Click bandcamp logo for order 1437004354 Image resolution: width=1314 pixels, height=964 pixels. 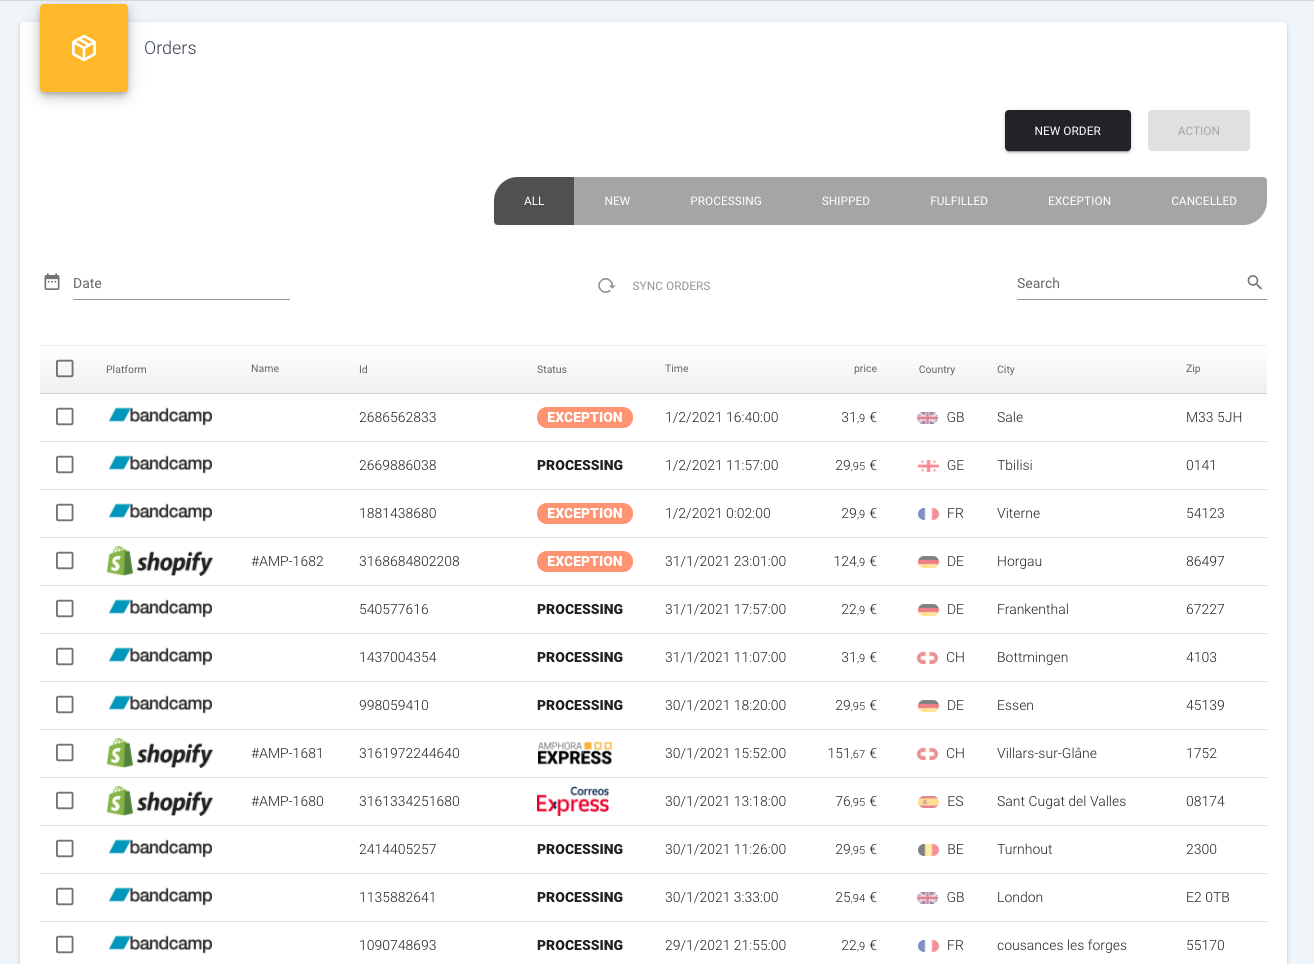coord(160,656)
